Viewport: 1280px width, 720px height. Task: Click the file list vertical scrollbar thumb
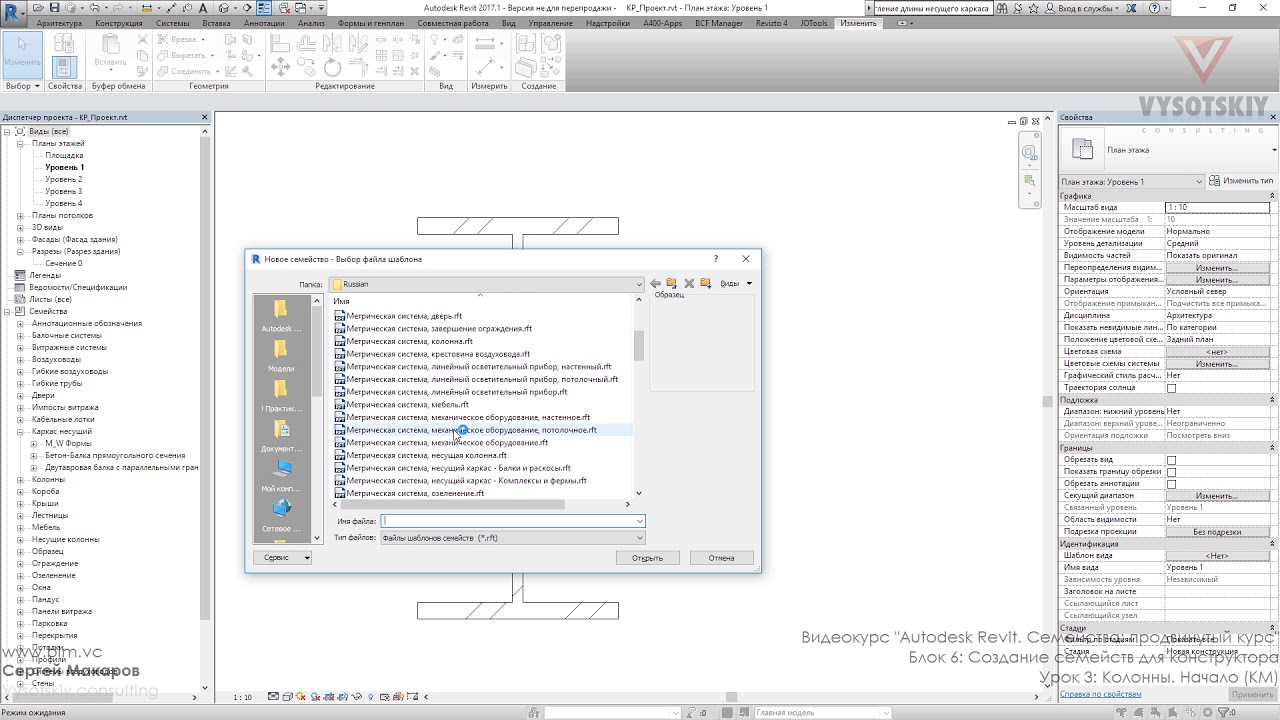(x=638, y=344)
